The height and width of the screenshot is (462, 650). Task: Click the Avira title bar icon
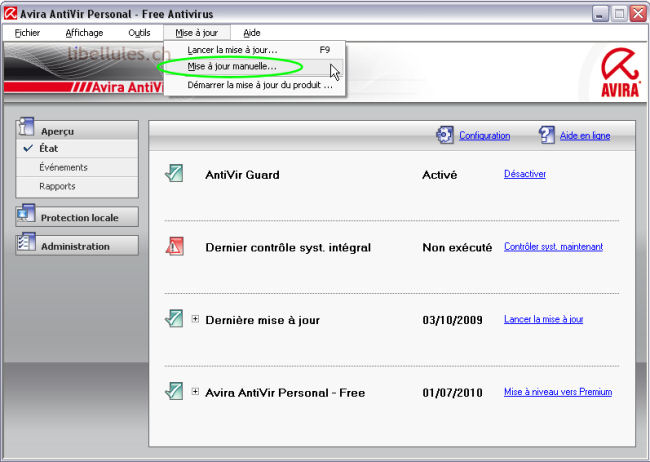(10, 13)
